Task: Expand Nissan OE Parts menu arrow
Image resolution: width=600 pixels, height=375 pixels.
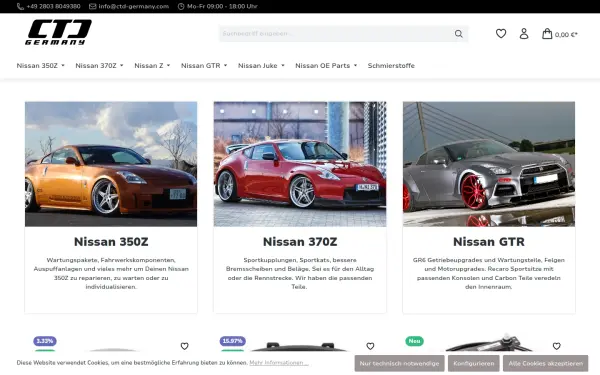Action: tap(355, 65)
